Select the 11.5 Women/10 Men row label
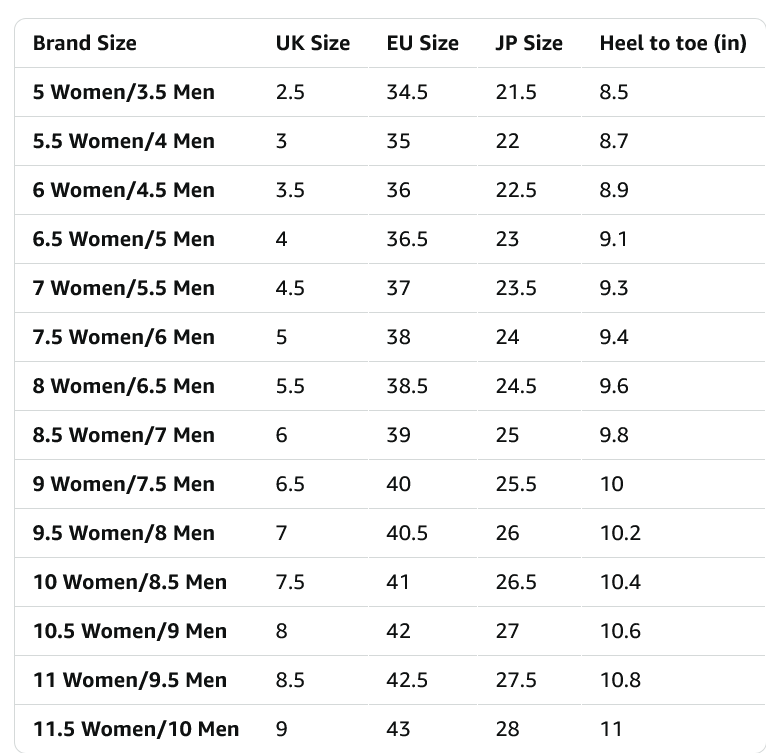777x753 pixels. 135,729
